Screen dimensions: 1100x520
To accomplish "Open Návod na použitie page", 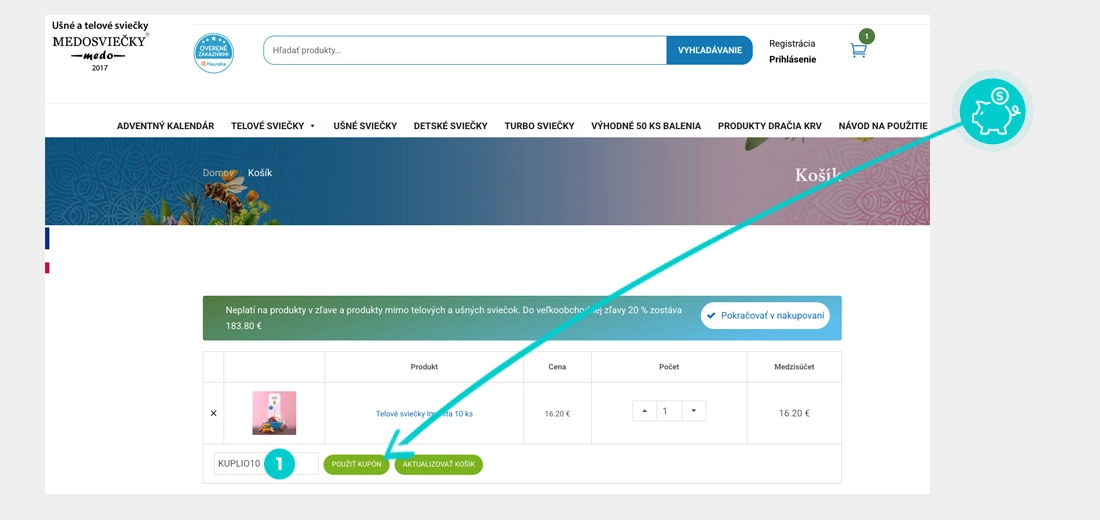I will [883, 126].
